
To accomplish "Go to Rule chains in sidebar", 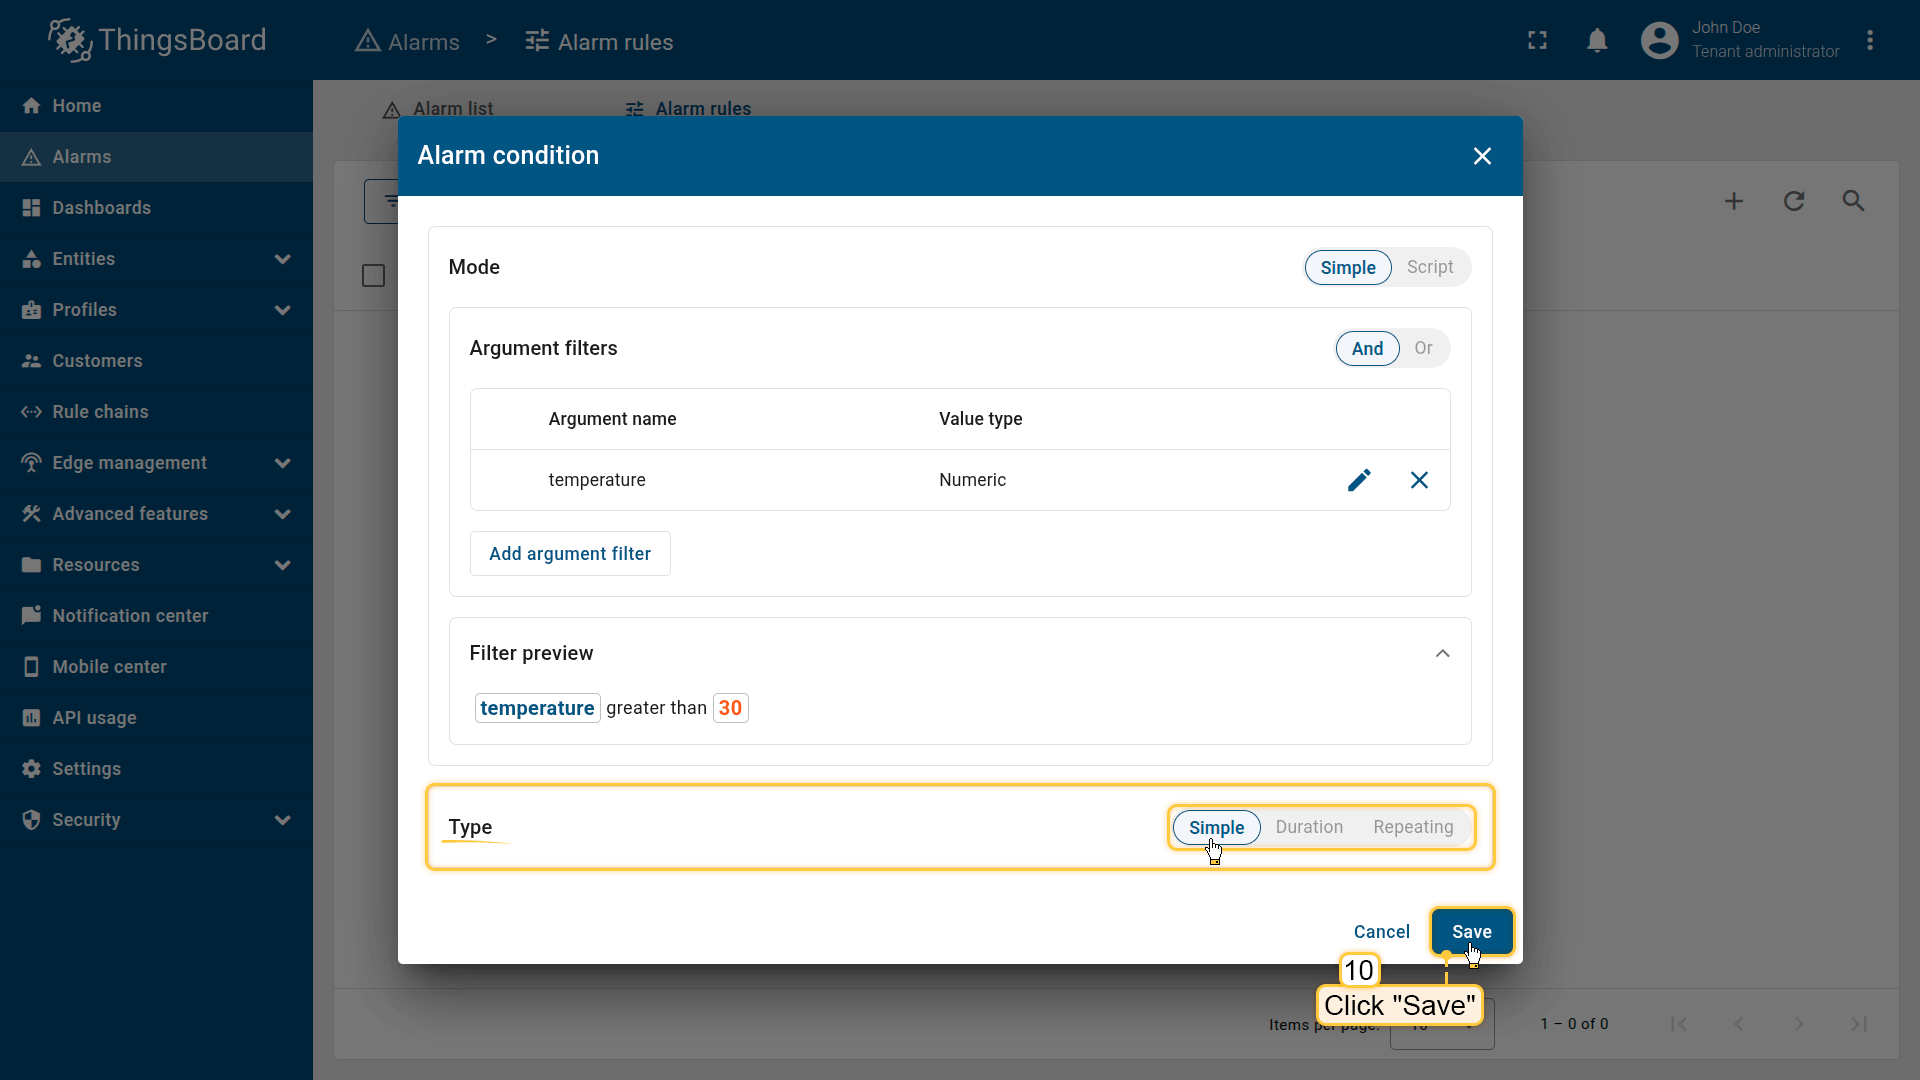I will coord(100,412).
